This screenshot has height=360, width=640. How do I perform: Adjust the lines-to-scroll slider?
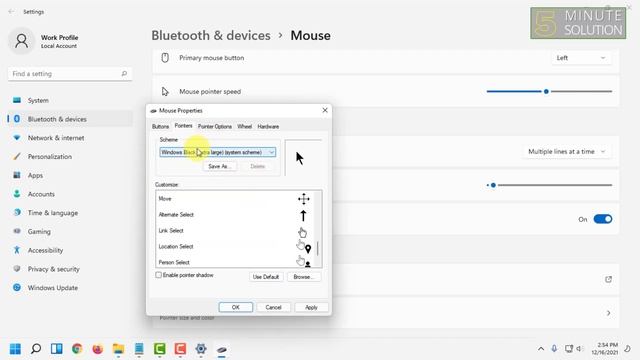[549, 185]
